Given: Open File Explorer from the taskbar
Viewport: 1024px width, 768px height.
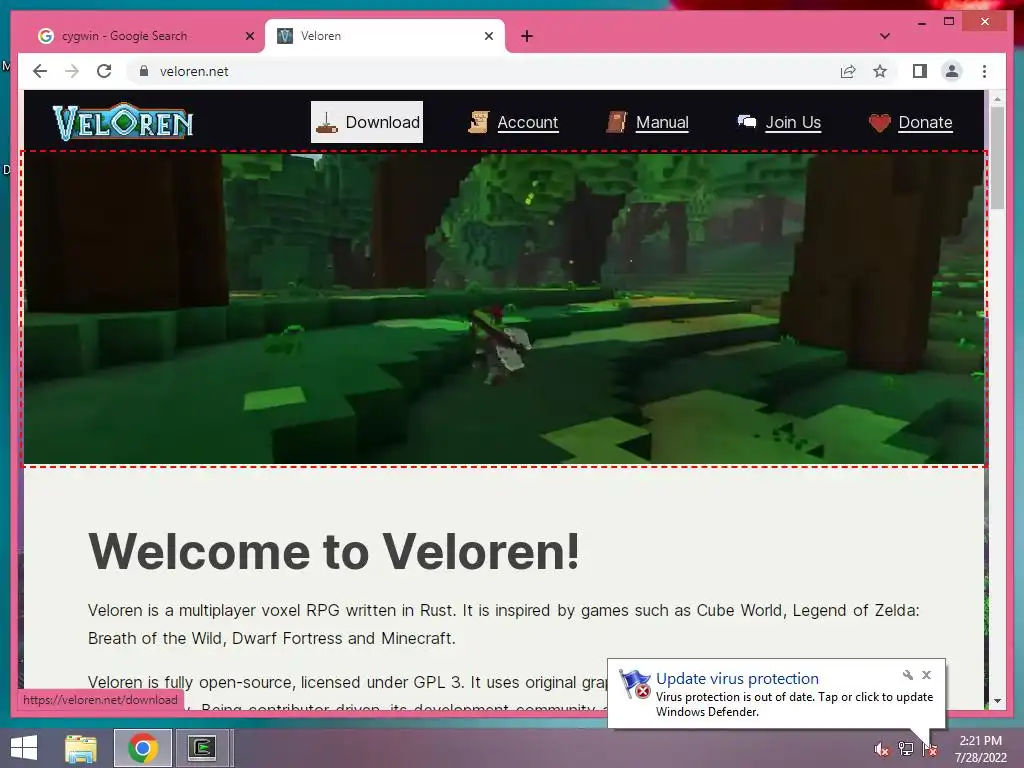Looking at the screenshot, I should pyautogui.click(x=81, y=748).
